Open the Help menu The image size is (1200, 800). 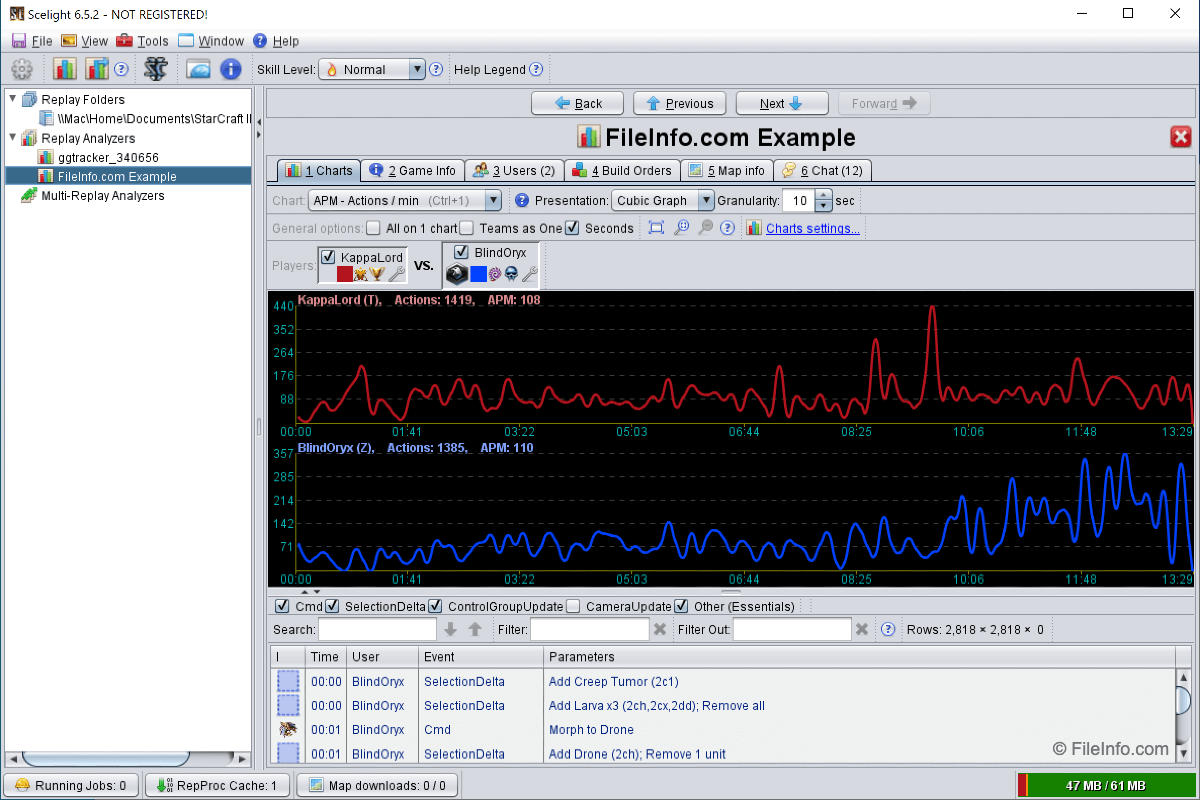pyautogui.click(x=276, y=41)
